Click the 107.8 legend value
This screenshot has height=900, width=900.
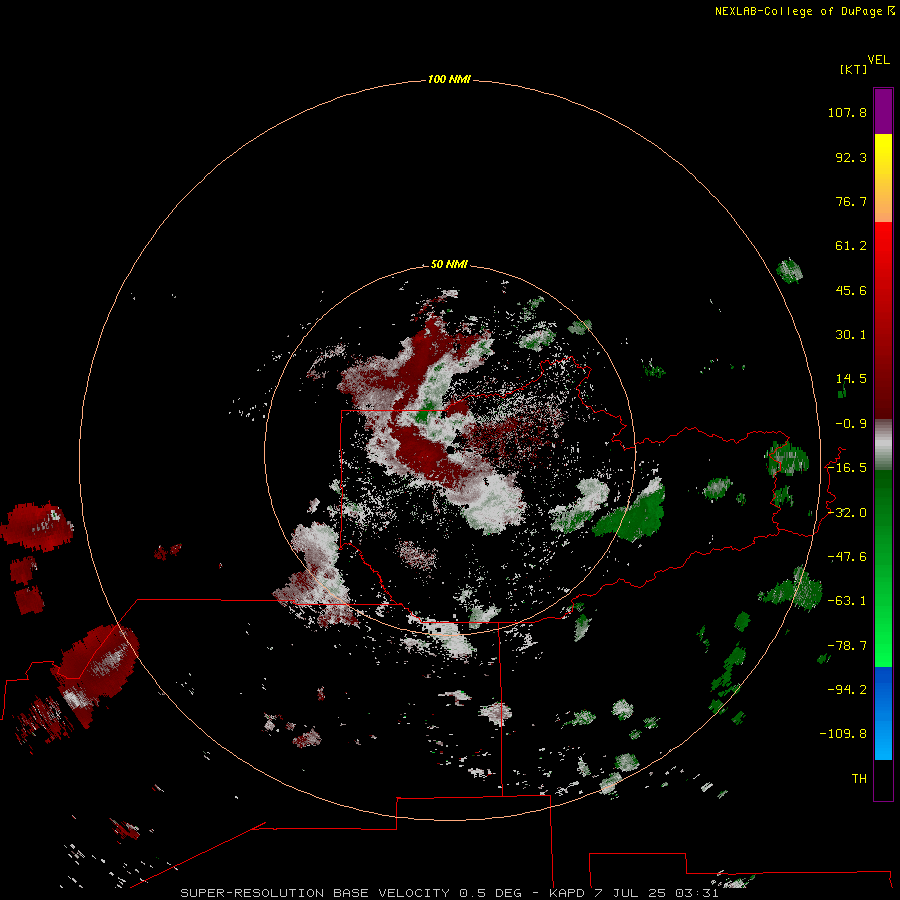click(847, 112)
